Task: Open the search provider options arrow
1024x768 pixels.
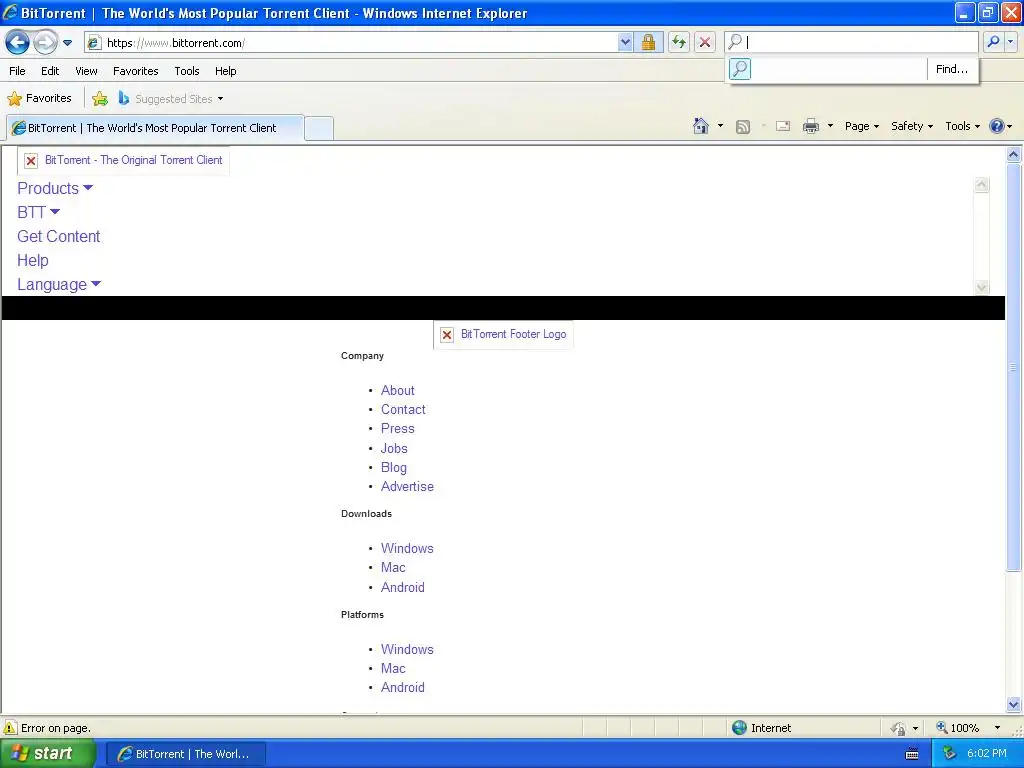Action: 1010,42
